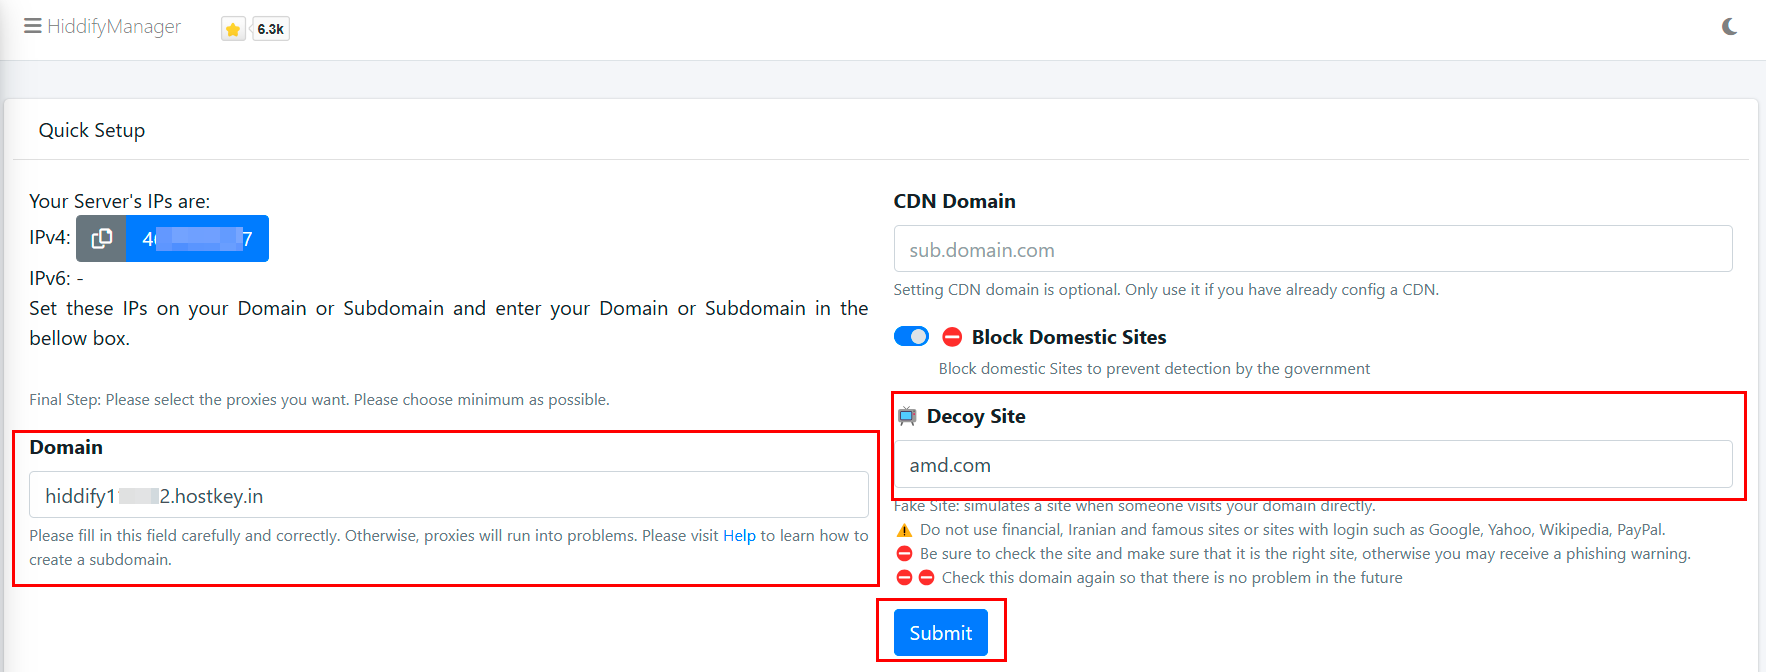Disable the Block Domestic Sites switch
This screenshot has width=1766, height=672.
click(x=911, y=337)
